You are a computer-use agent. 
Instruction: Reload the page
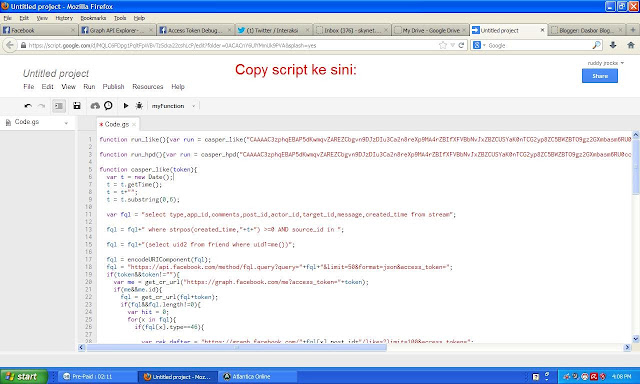[x=462, y=45]
